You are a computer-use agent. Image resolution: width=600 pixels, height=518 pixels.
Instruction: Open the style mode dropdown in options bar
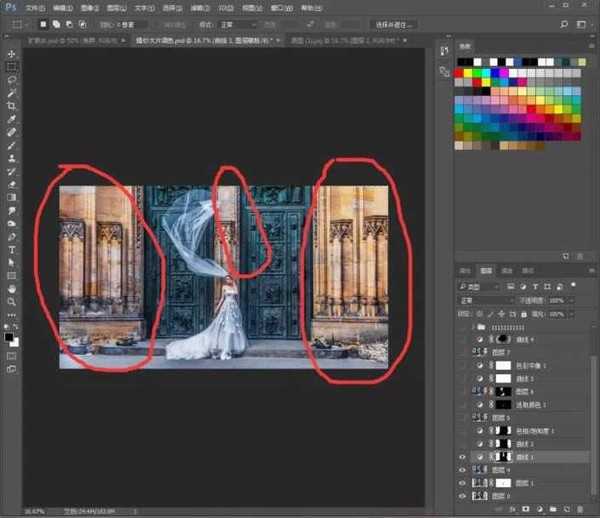(240, 24)
